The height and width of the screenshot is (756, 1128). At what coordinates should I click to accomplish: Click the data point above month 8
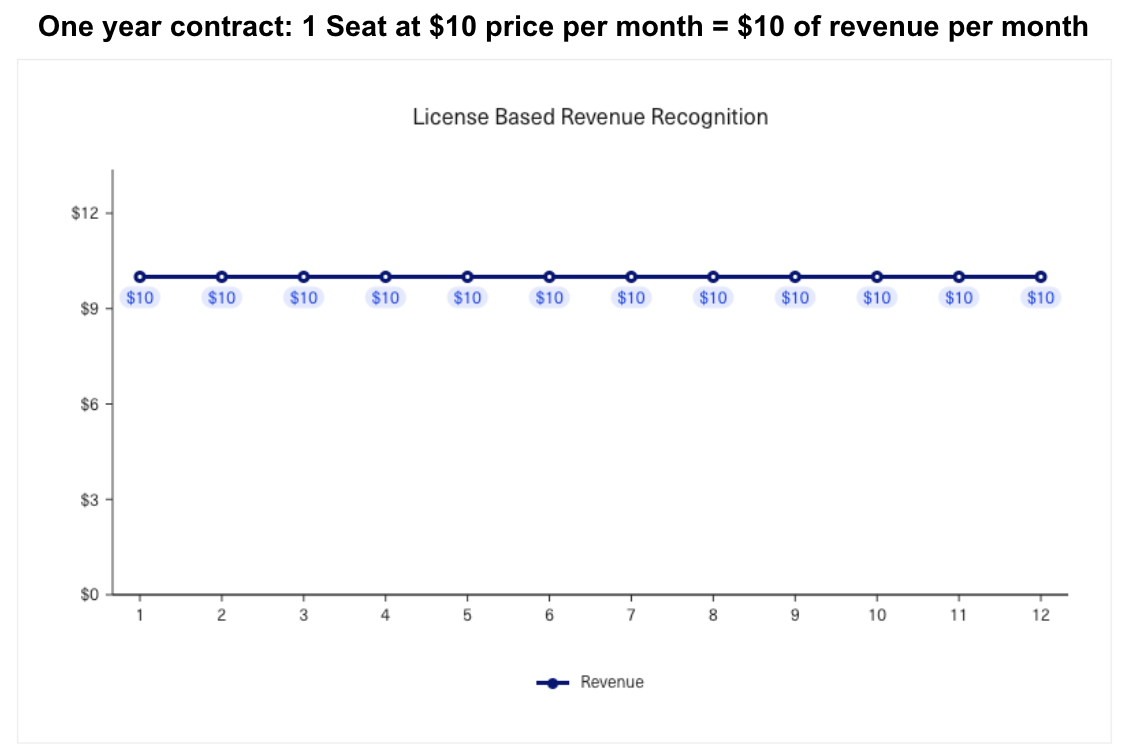tap(713, 277)
